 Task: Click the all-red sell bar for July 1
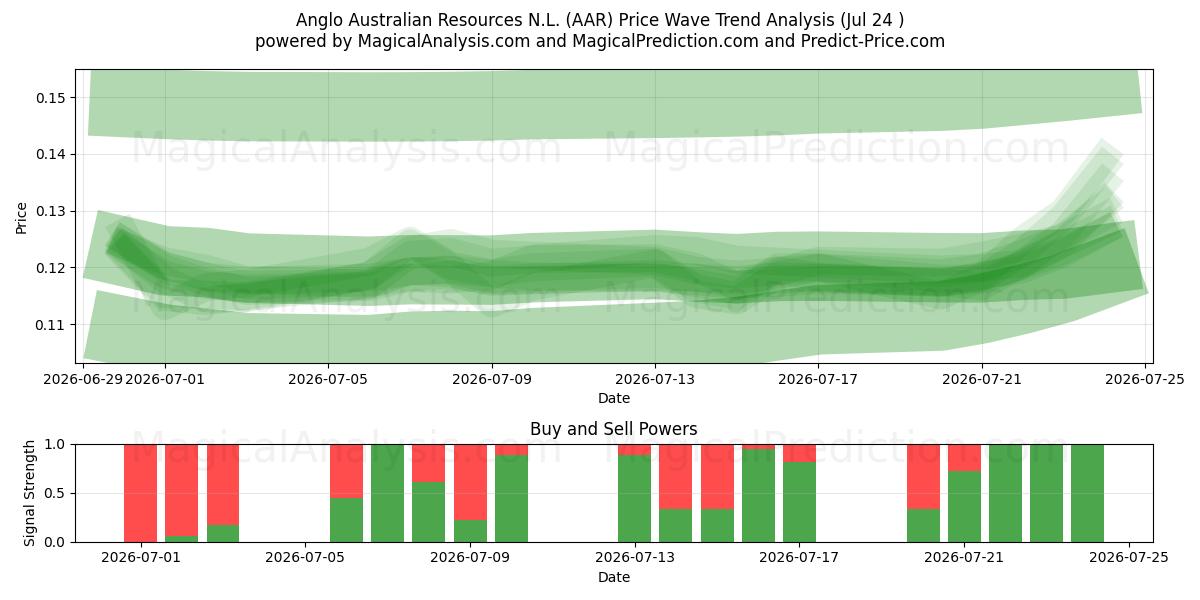click(x=141, y=493)
